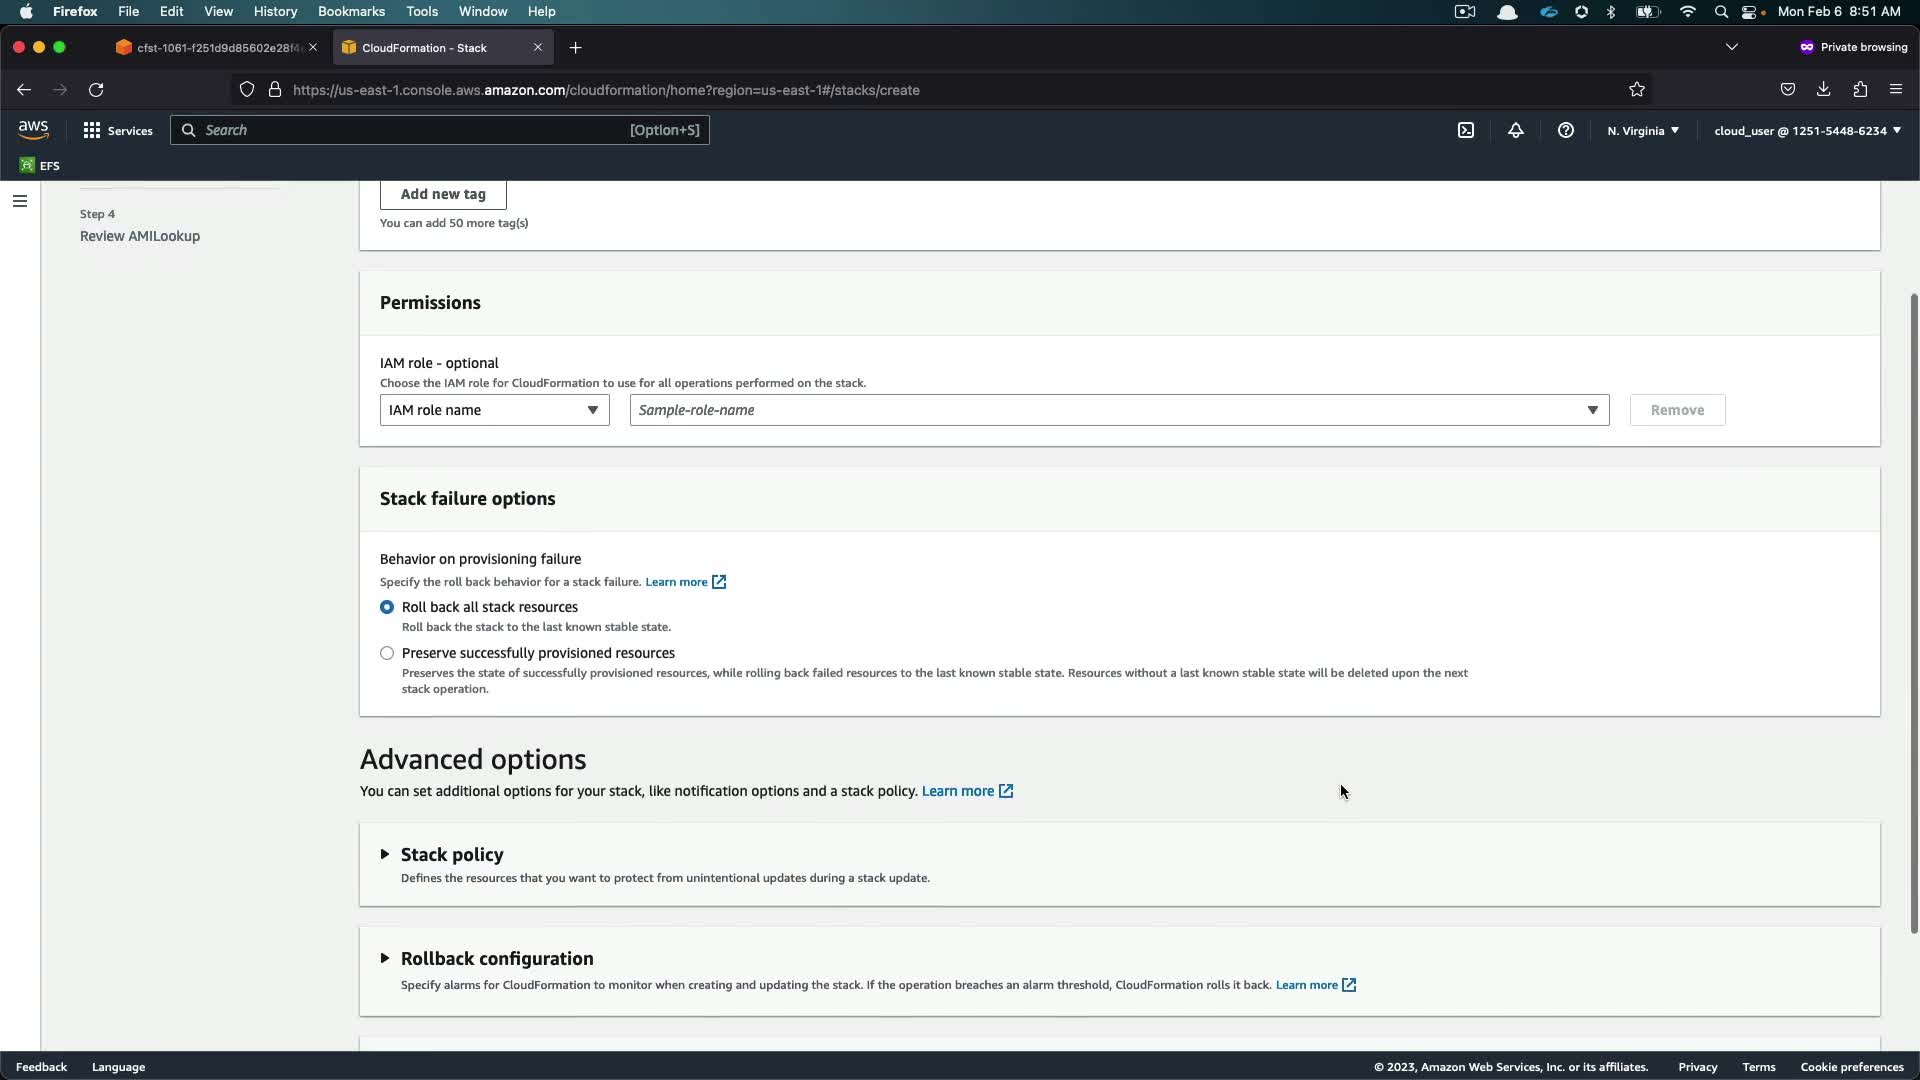Open the Sample-role-name selection dropdown
The height and width of the screenshot is (1080, 1920).
click(x=1119, y=410)
